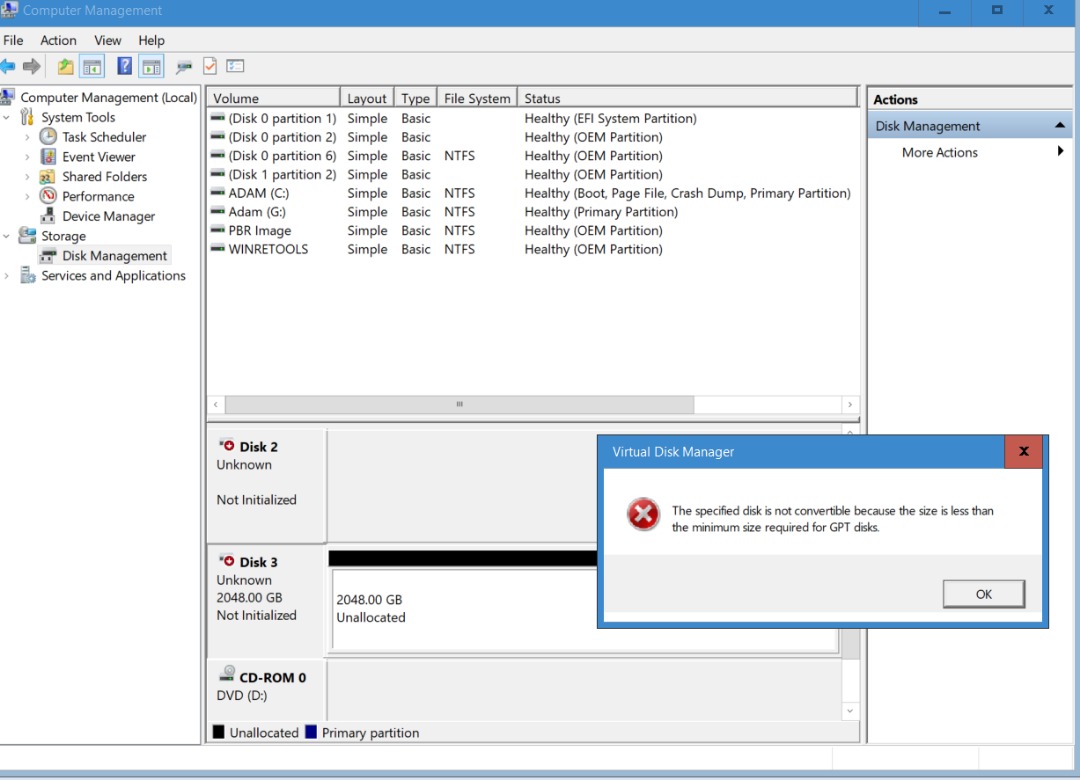The width and height of the screenshot is (1080, 780).
Task: Collapse the System Tools tree node
Action: pyautogui.click(x=7, y=117)
